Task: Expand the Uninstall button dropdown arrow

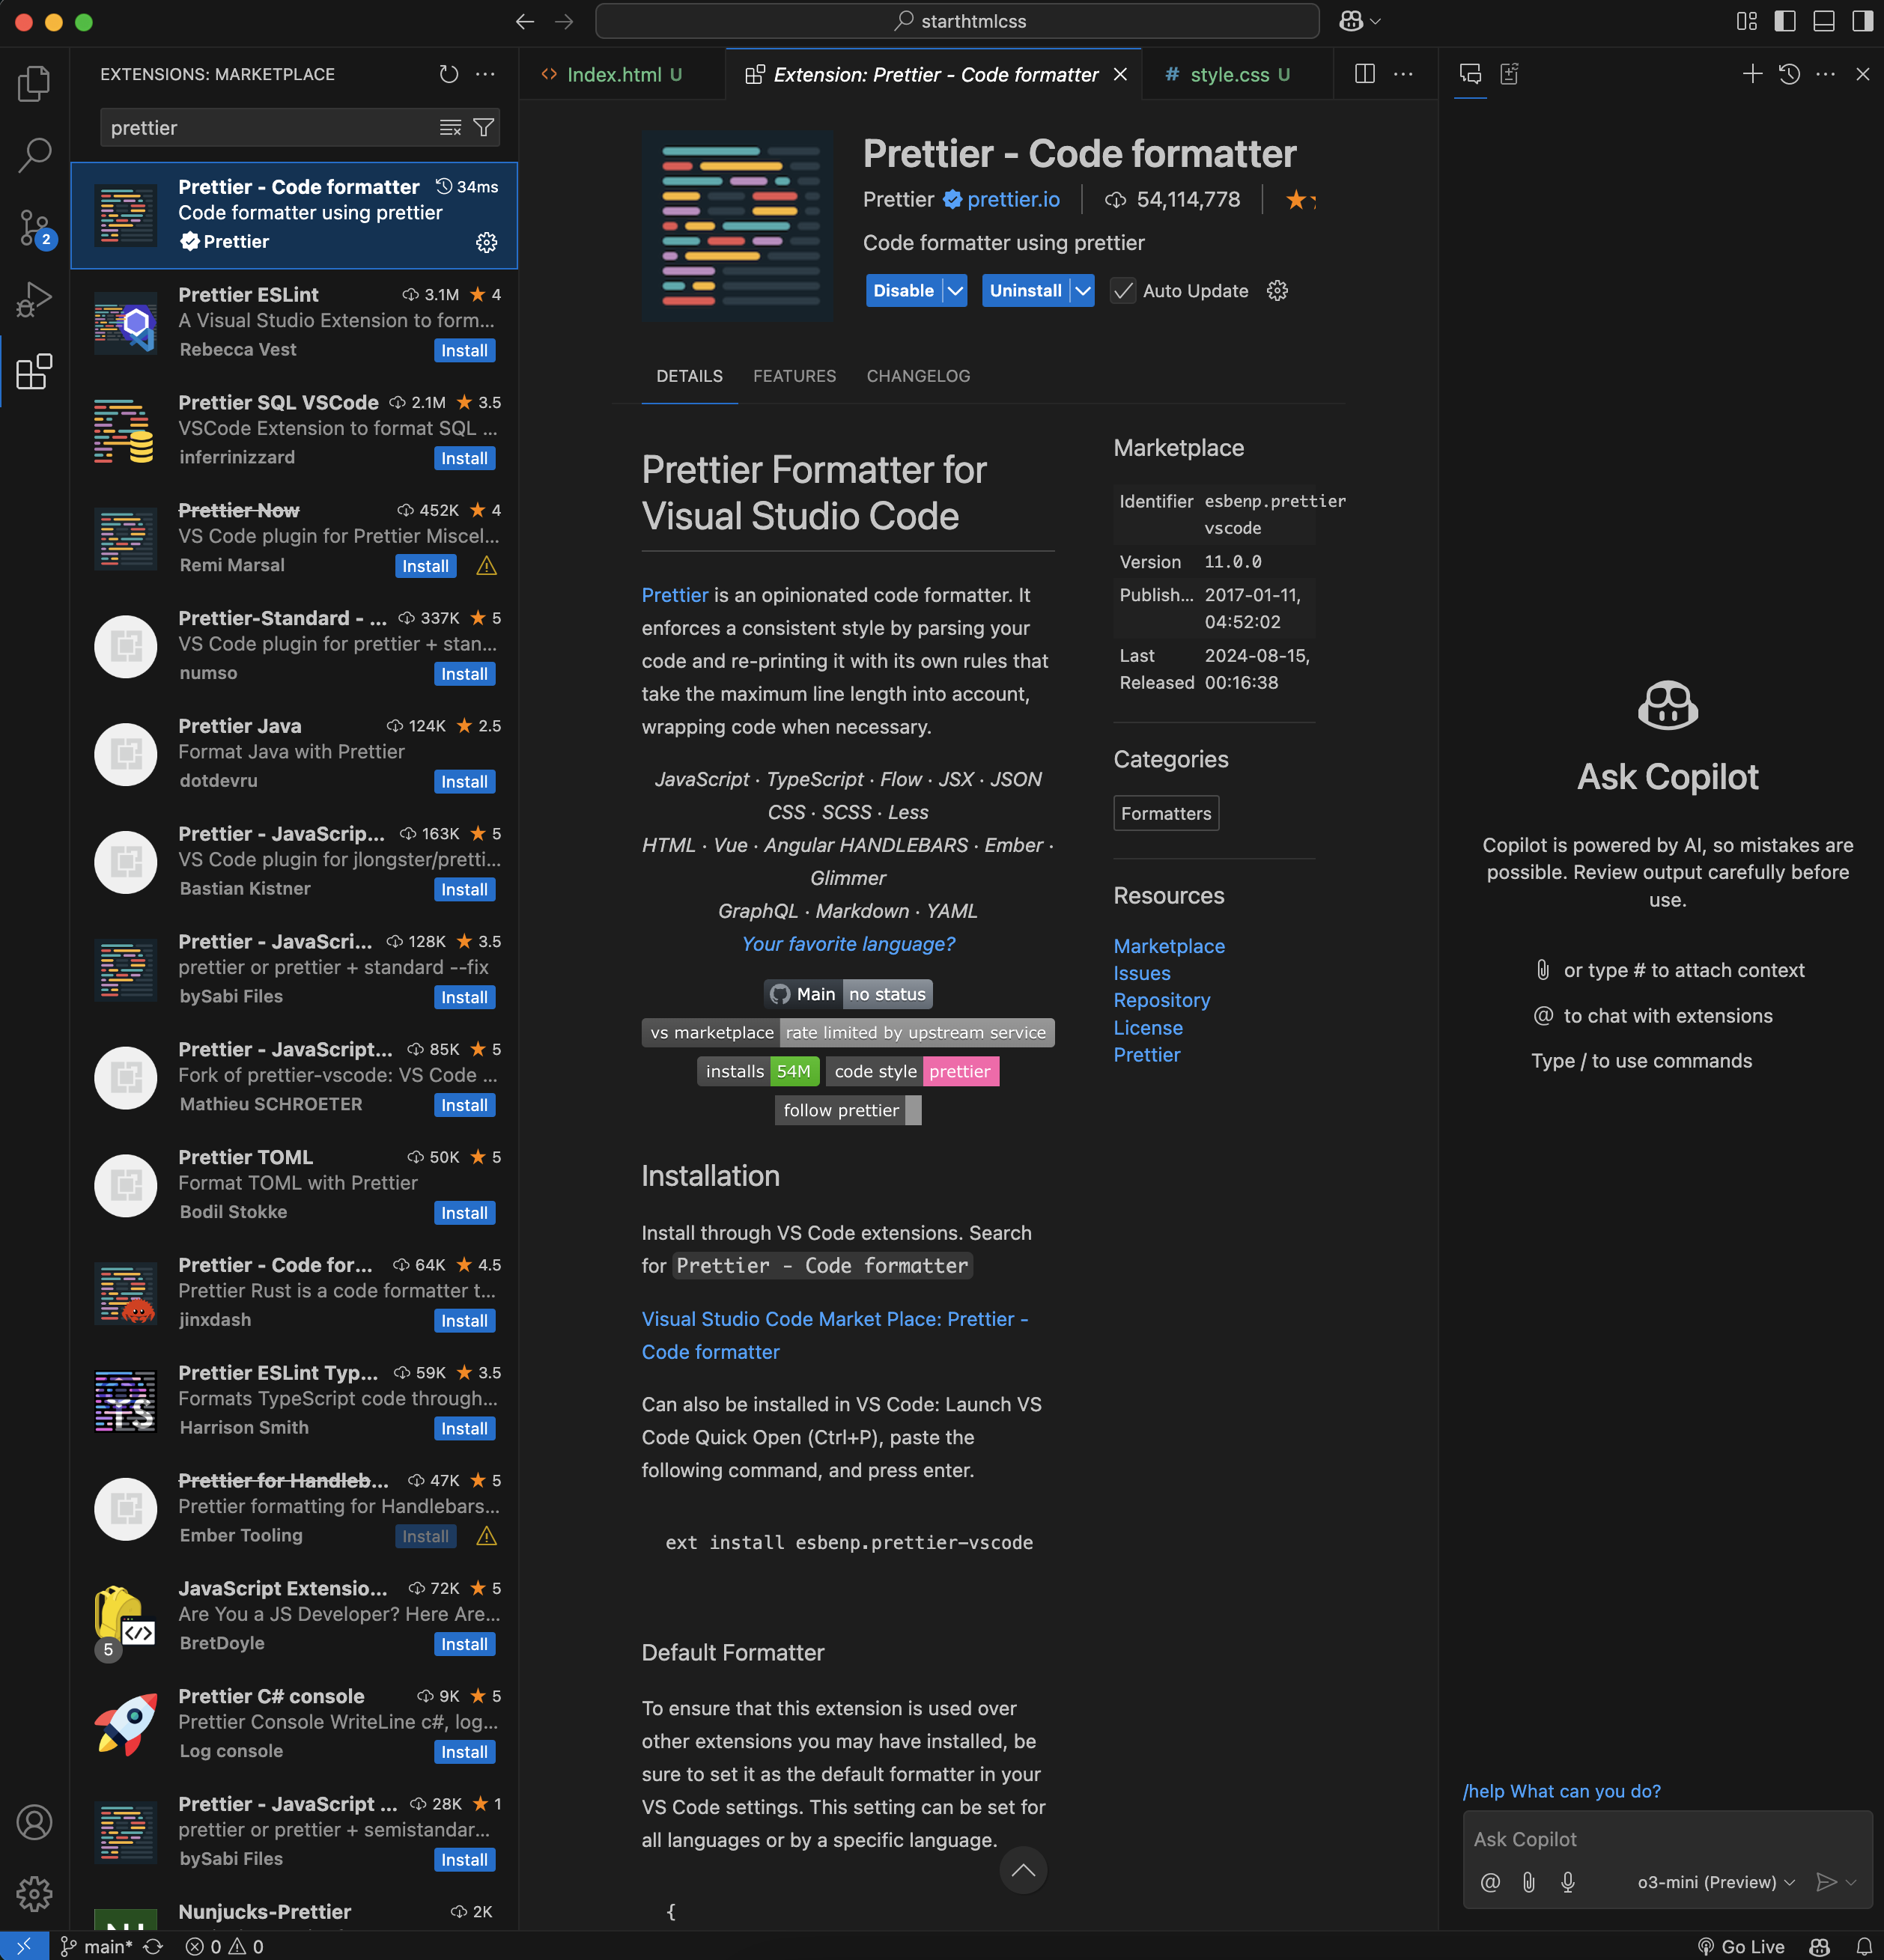Action: coord(1082,291)
